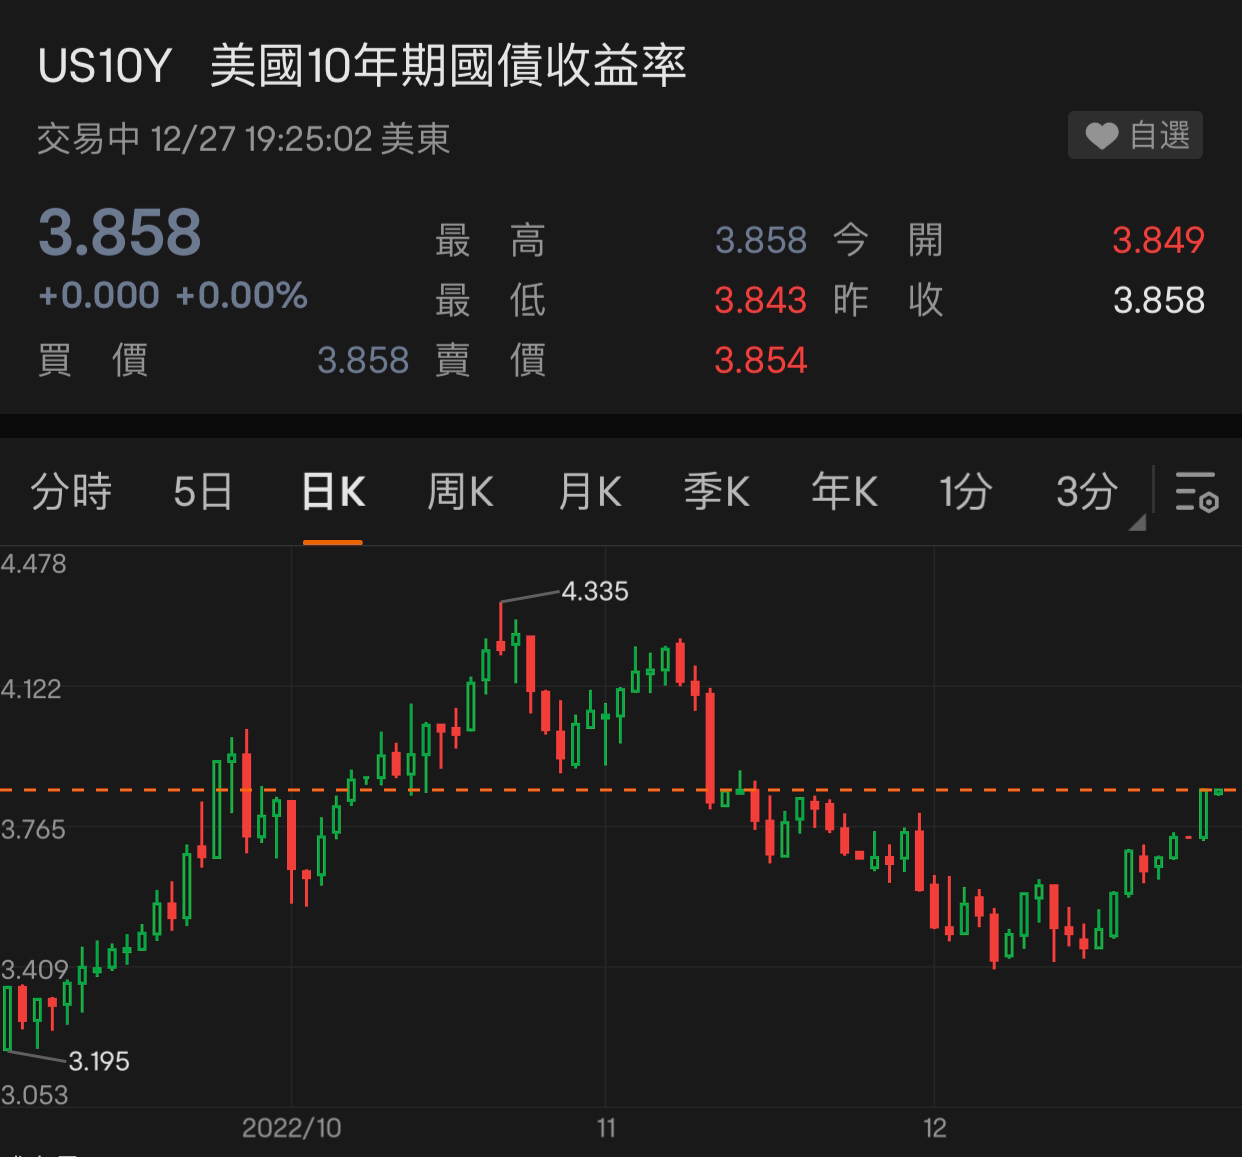The height and width of the screenshot is (1157, 1242).
Task: Click the trading status 交易中 timestamp
Action: [243, 139]
